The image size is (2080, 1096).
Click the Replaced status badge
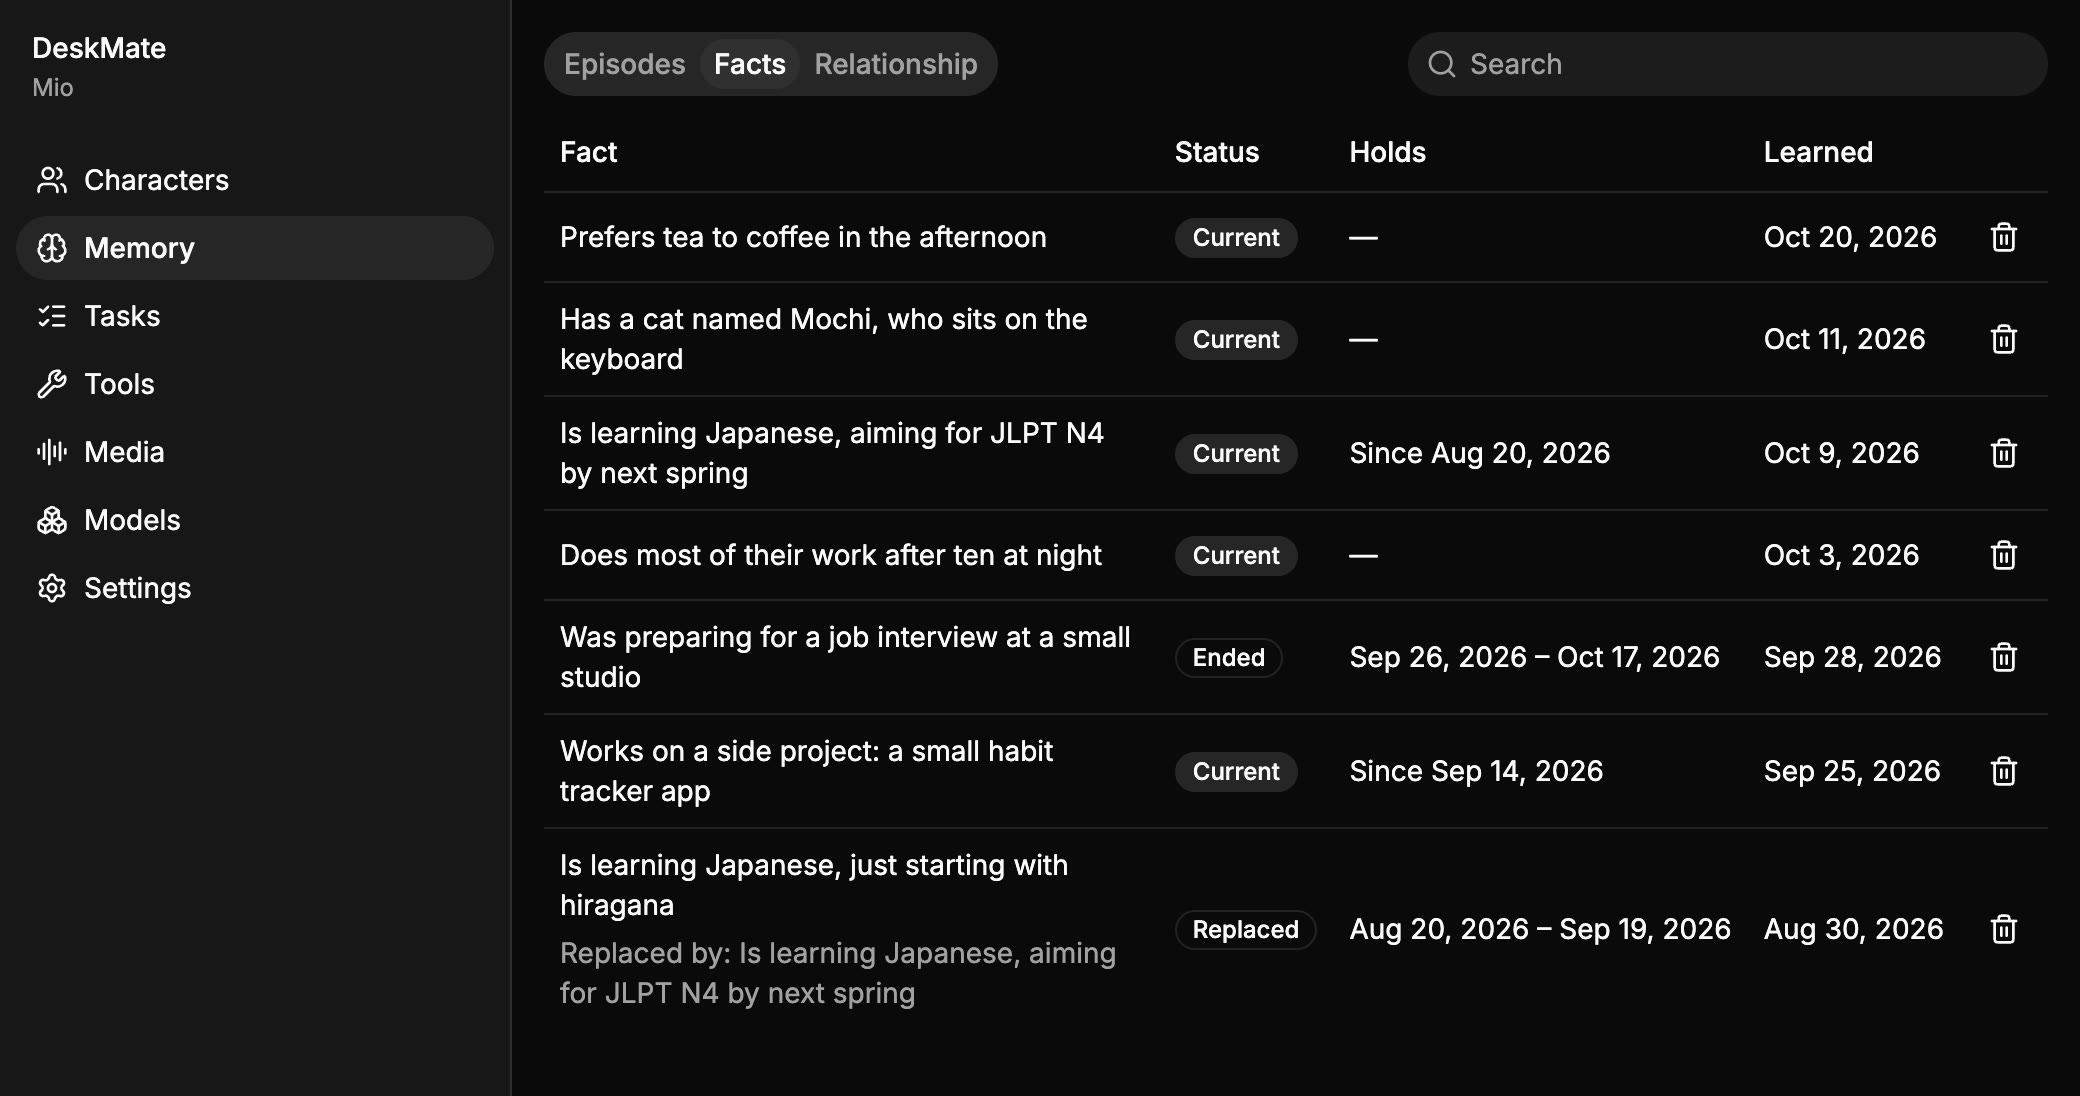[x=1246, y=929]
